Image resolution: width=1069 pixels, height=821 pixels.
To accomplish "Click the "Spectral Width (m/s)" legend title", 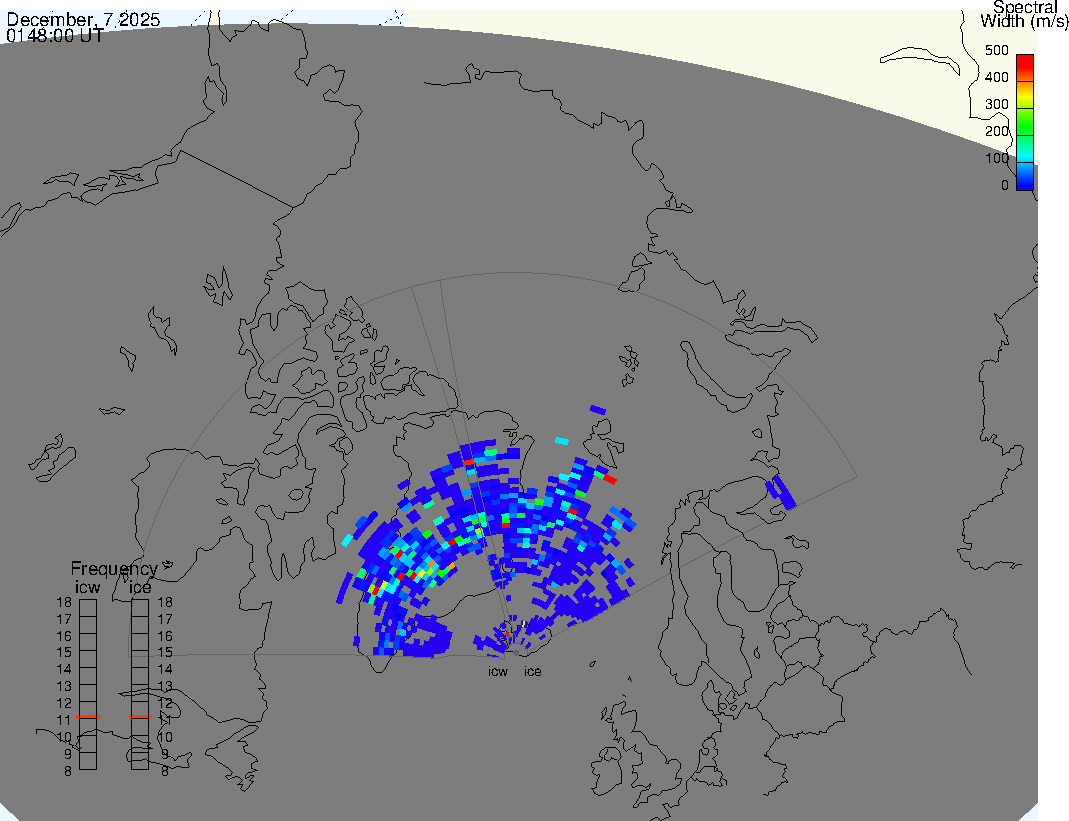I will click(1025, 14).
